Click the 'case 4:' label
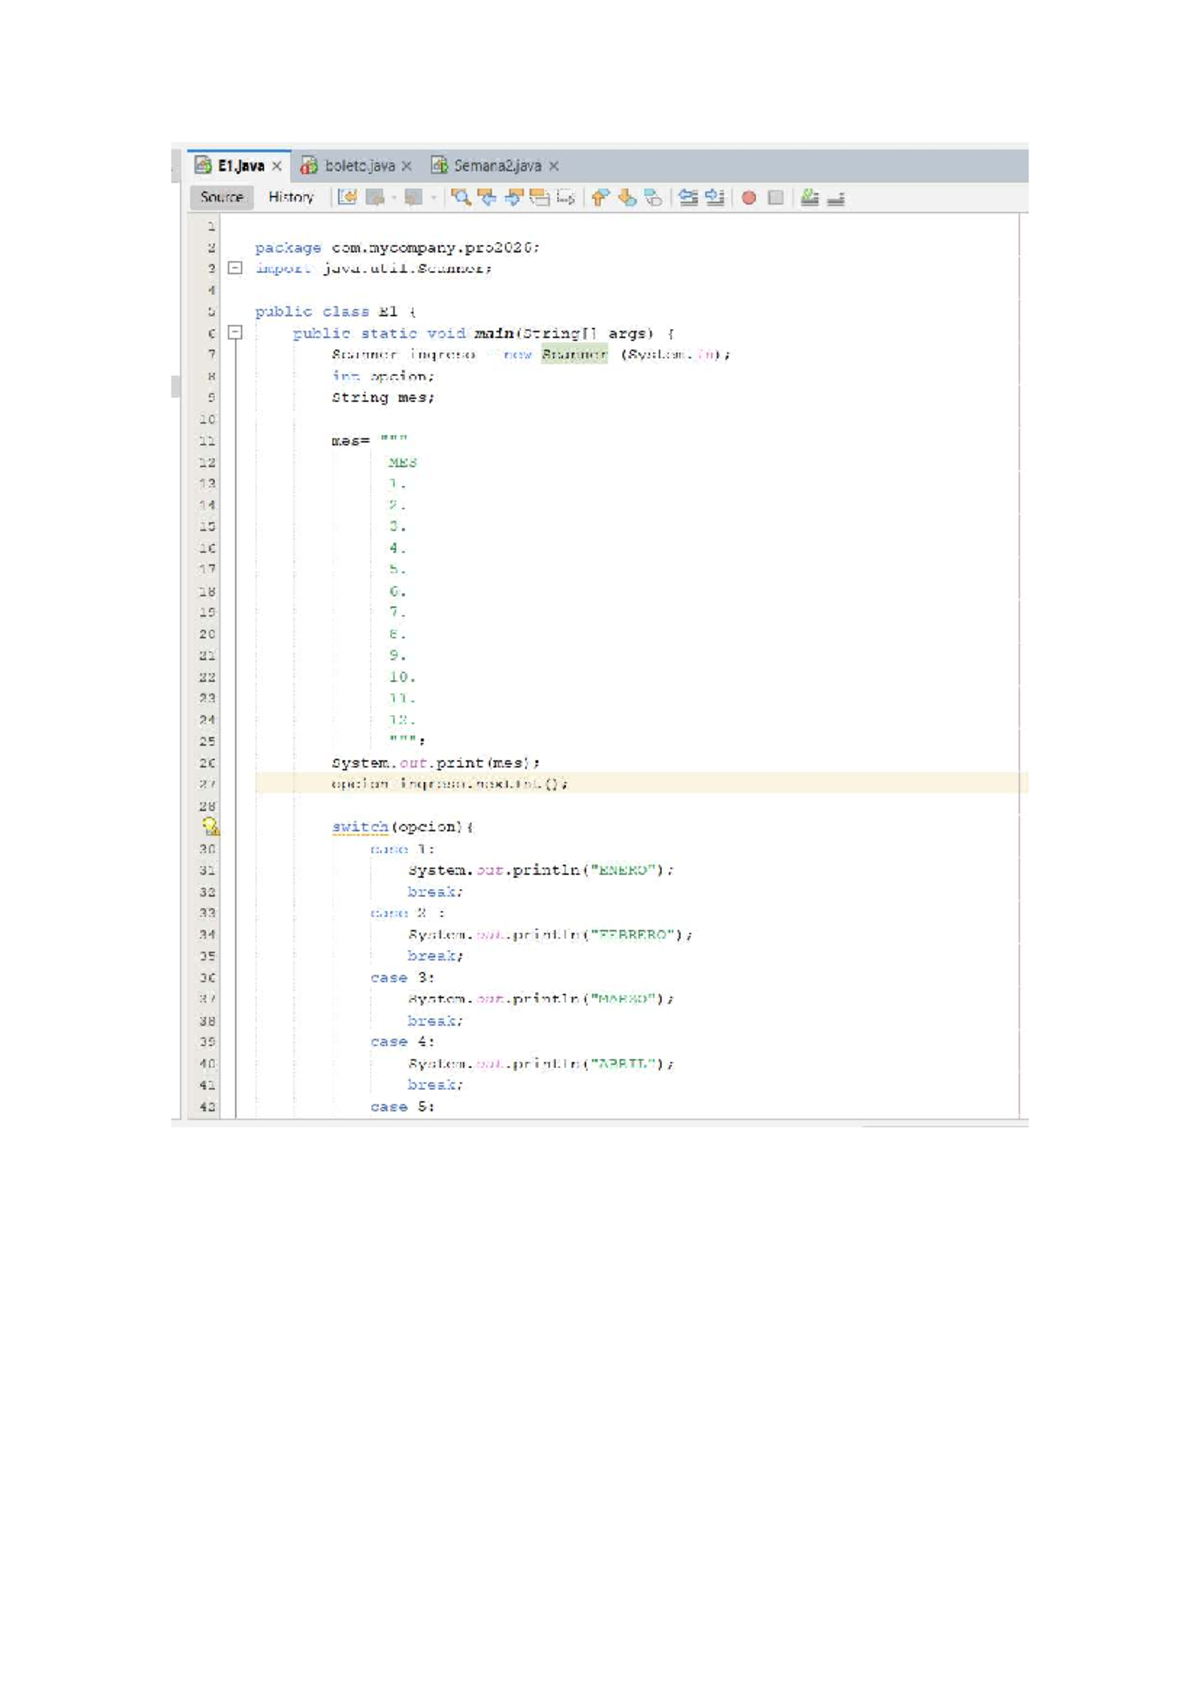This screenshot has height=1696, width=1200. 402,1041
